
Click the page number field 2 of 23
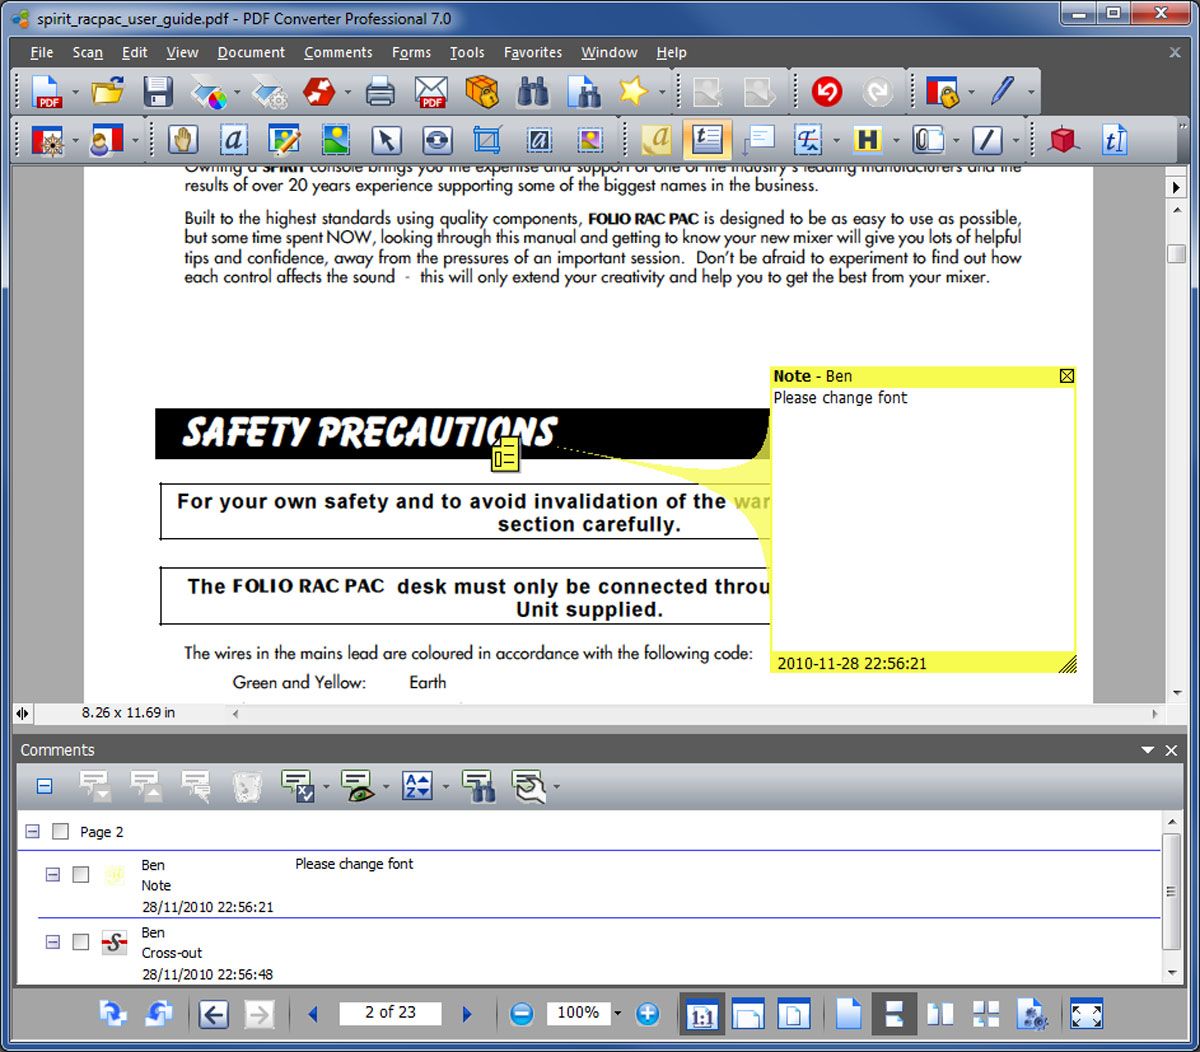point(390,1013)
